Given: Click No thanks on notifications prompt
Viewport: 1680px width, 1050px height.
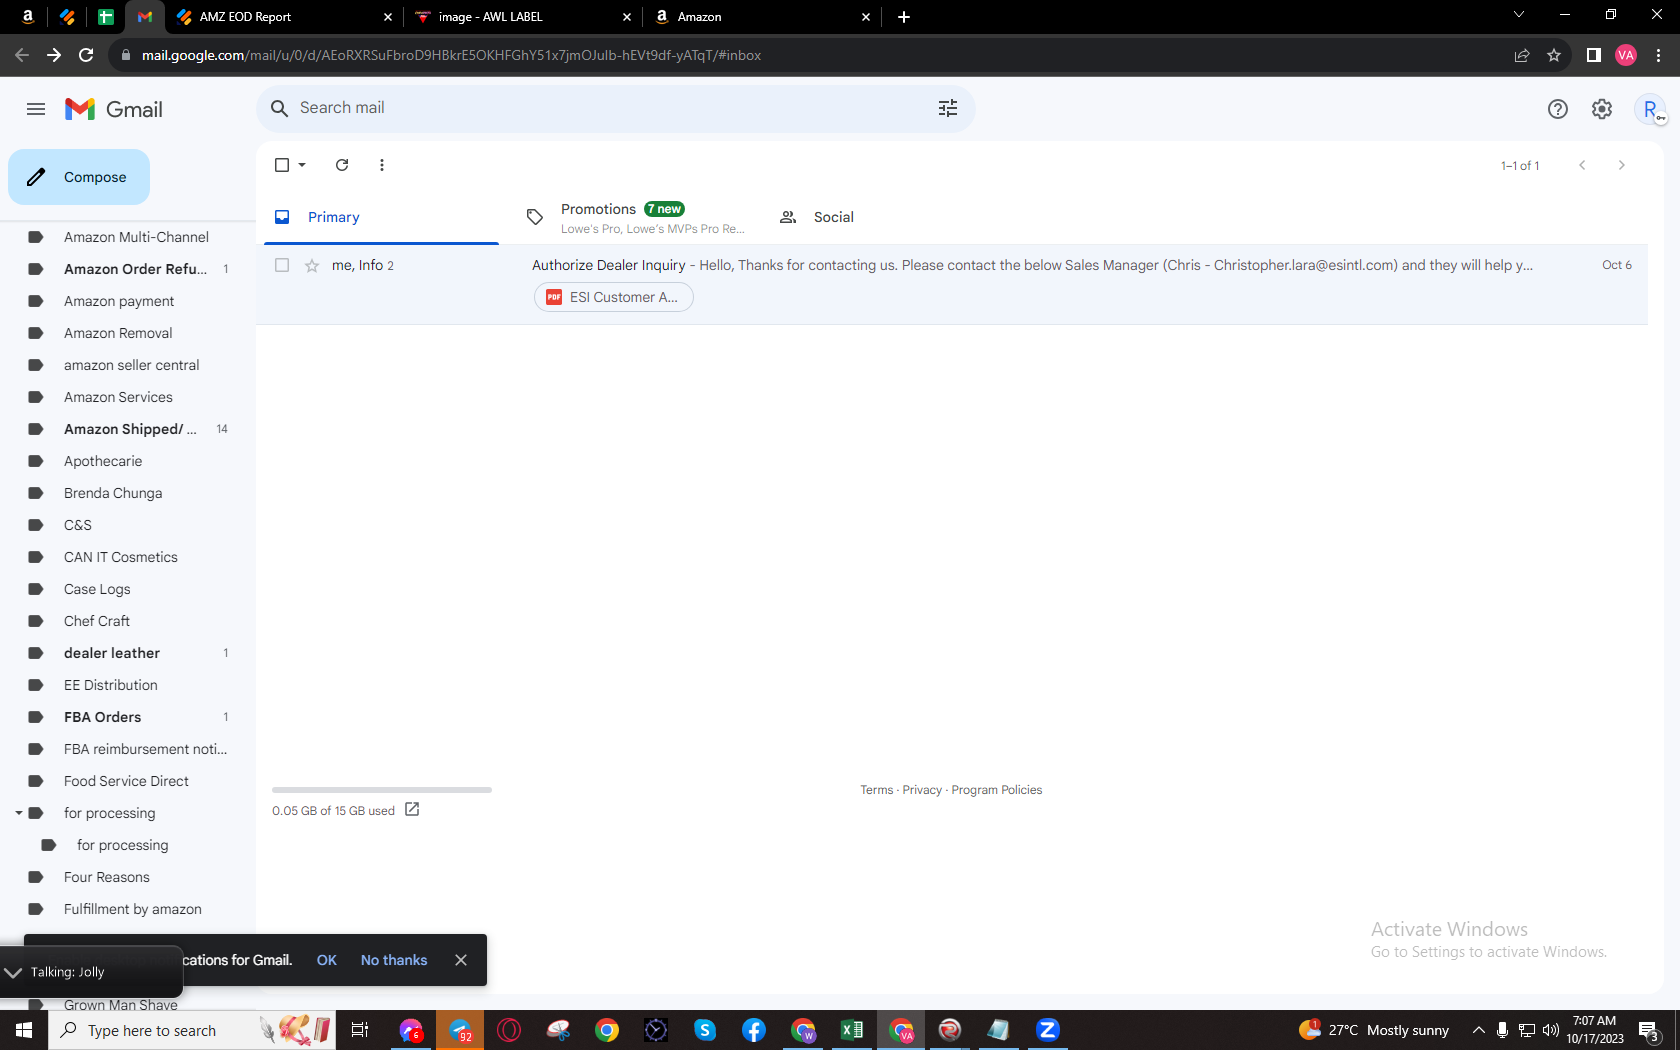Looking at the screenshot, I should [x=394, y=960].
